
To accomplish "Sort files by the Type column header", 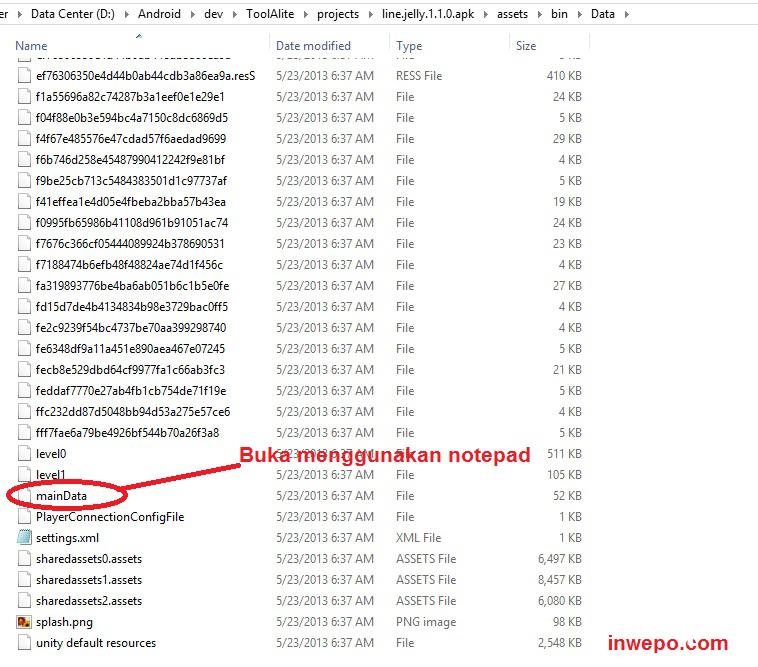I will click(409, 45).
